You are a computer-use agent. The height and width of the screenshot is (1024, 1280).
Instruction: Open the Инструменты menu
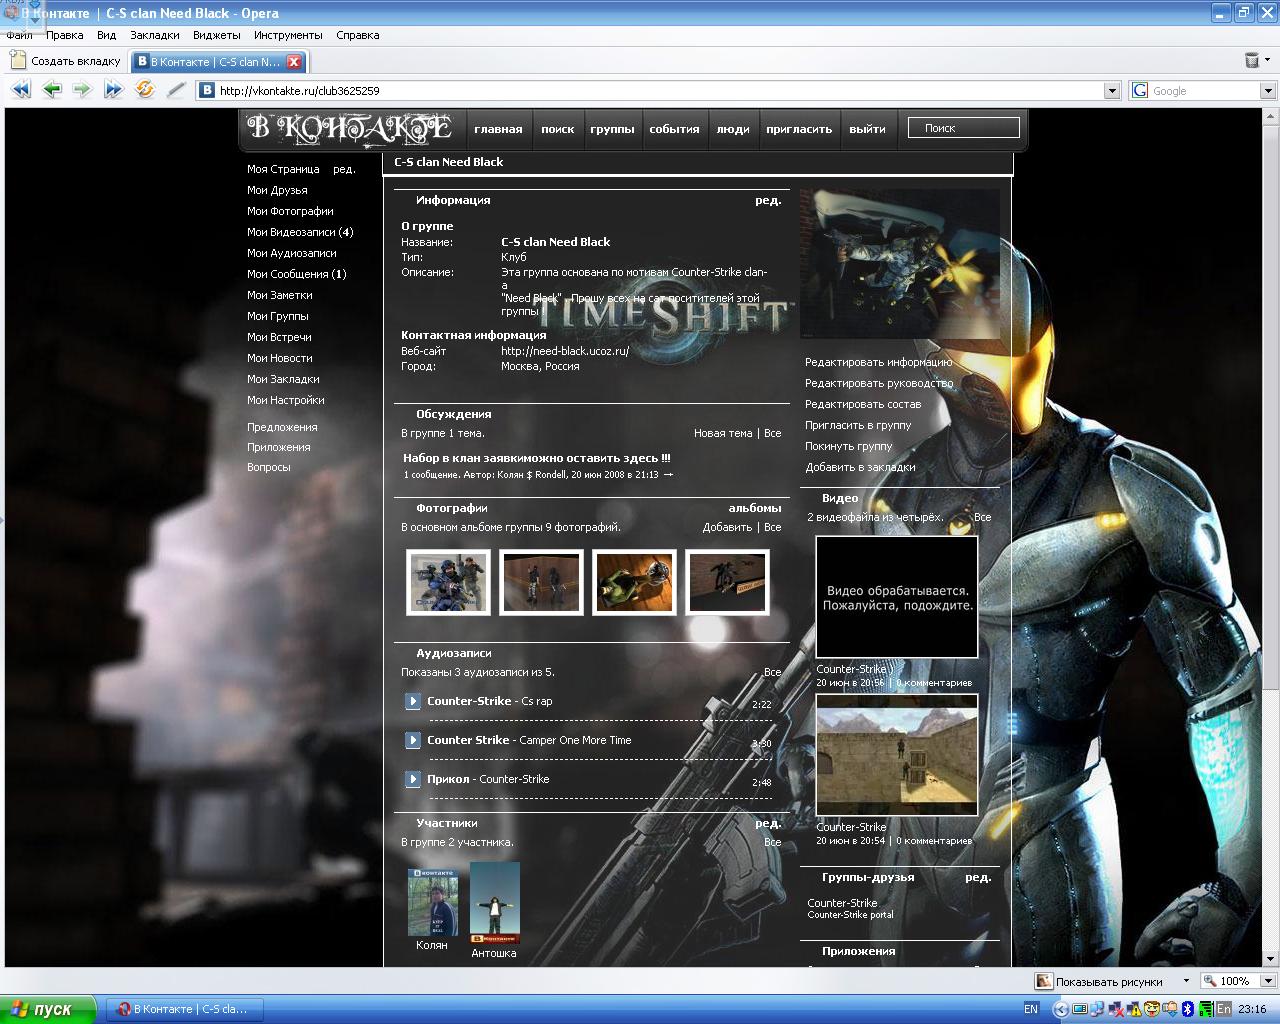(288, 35)
